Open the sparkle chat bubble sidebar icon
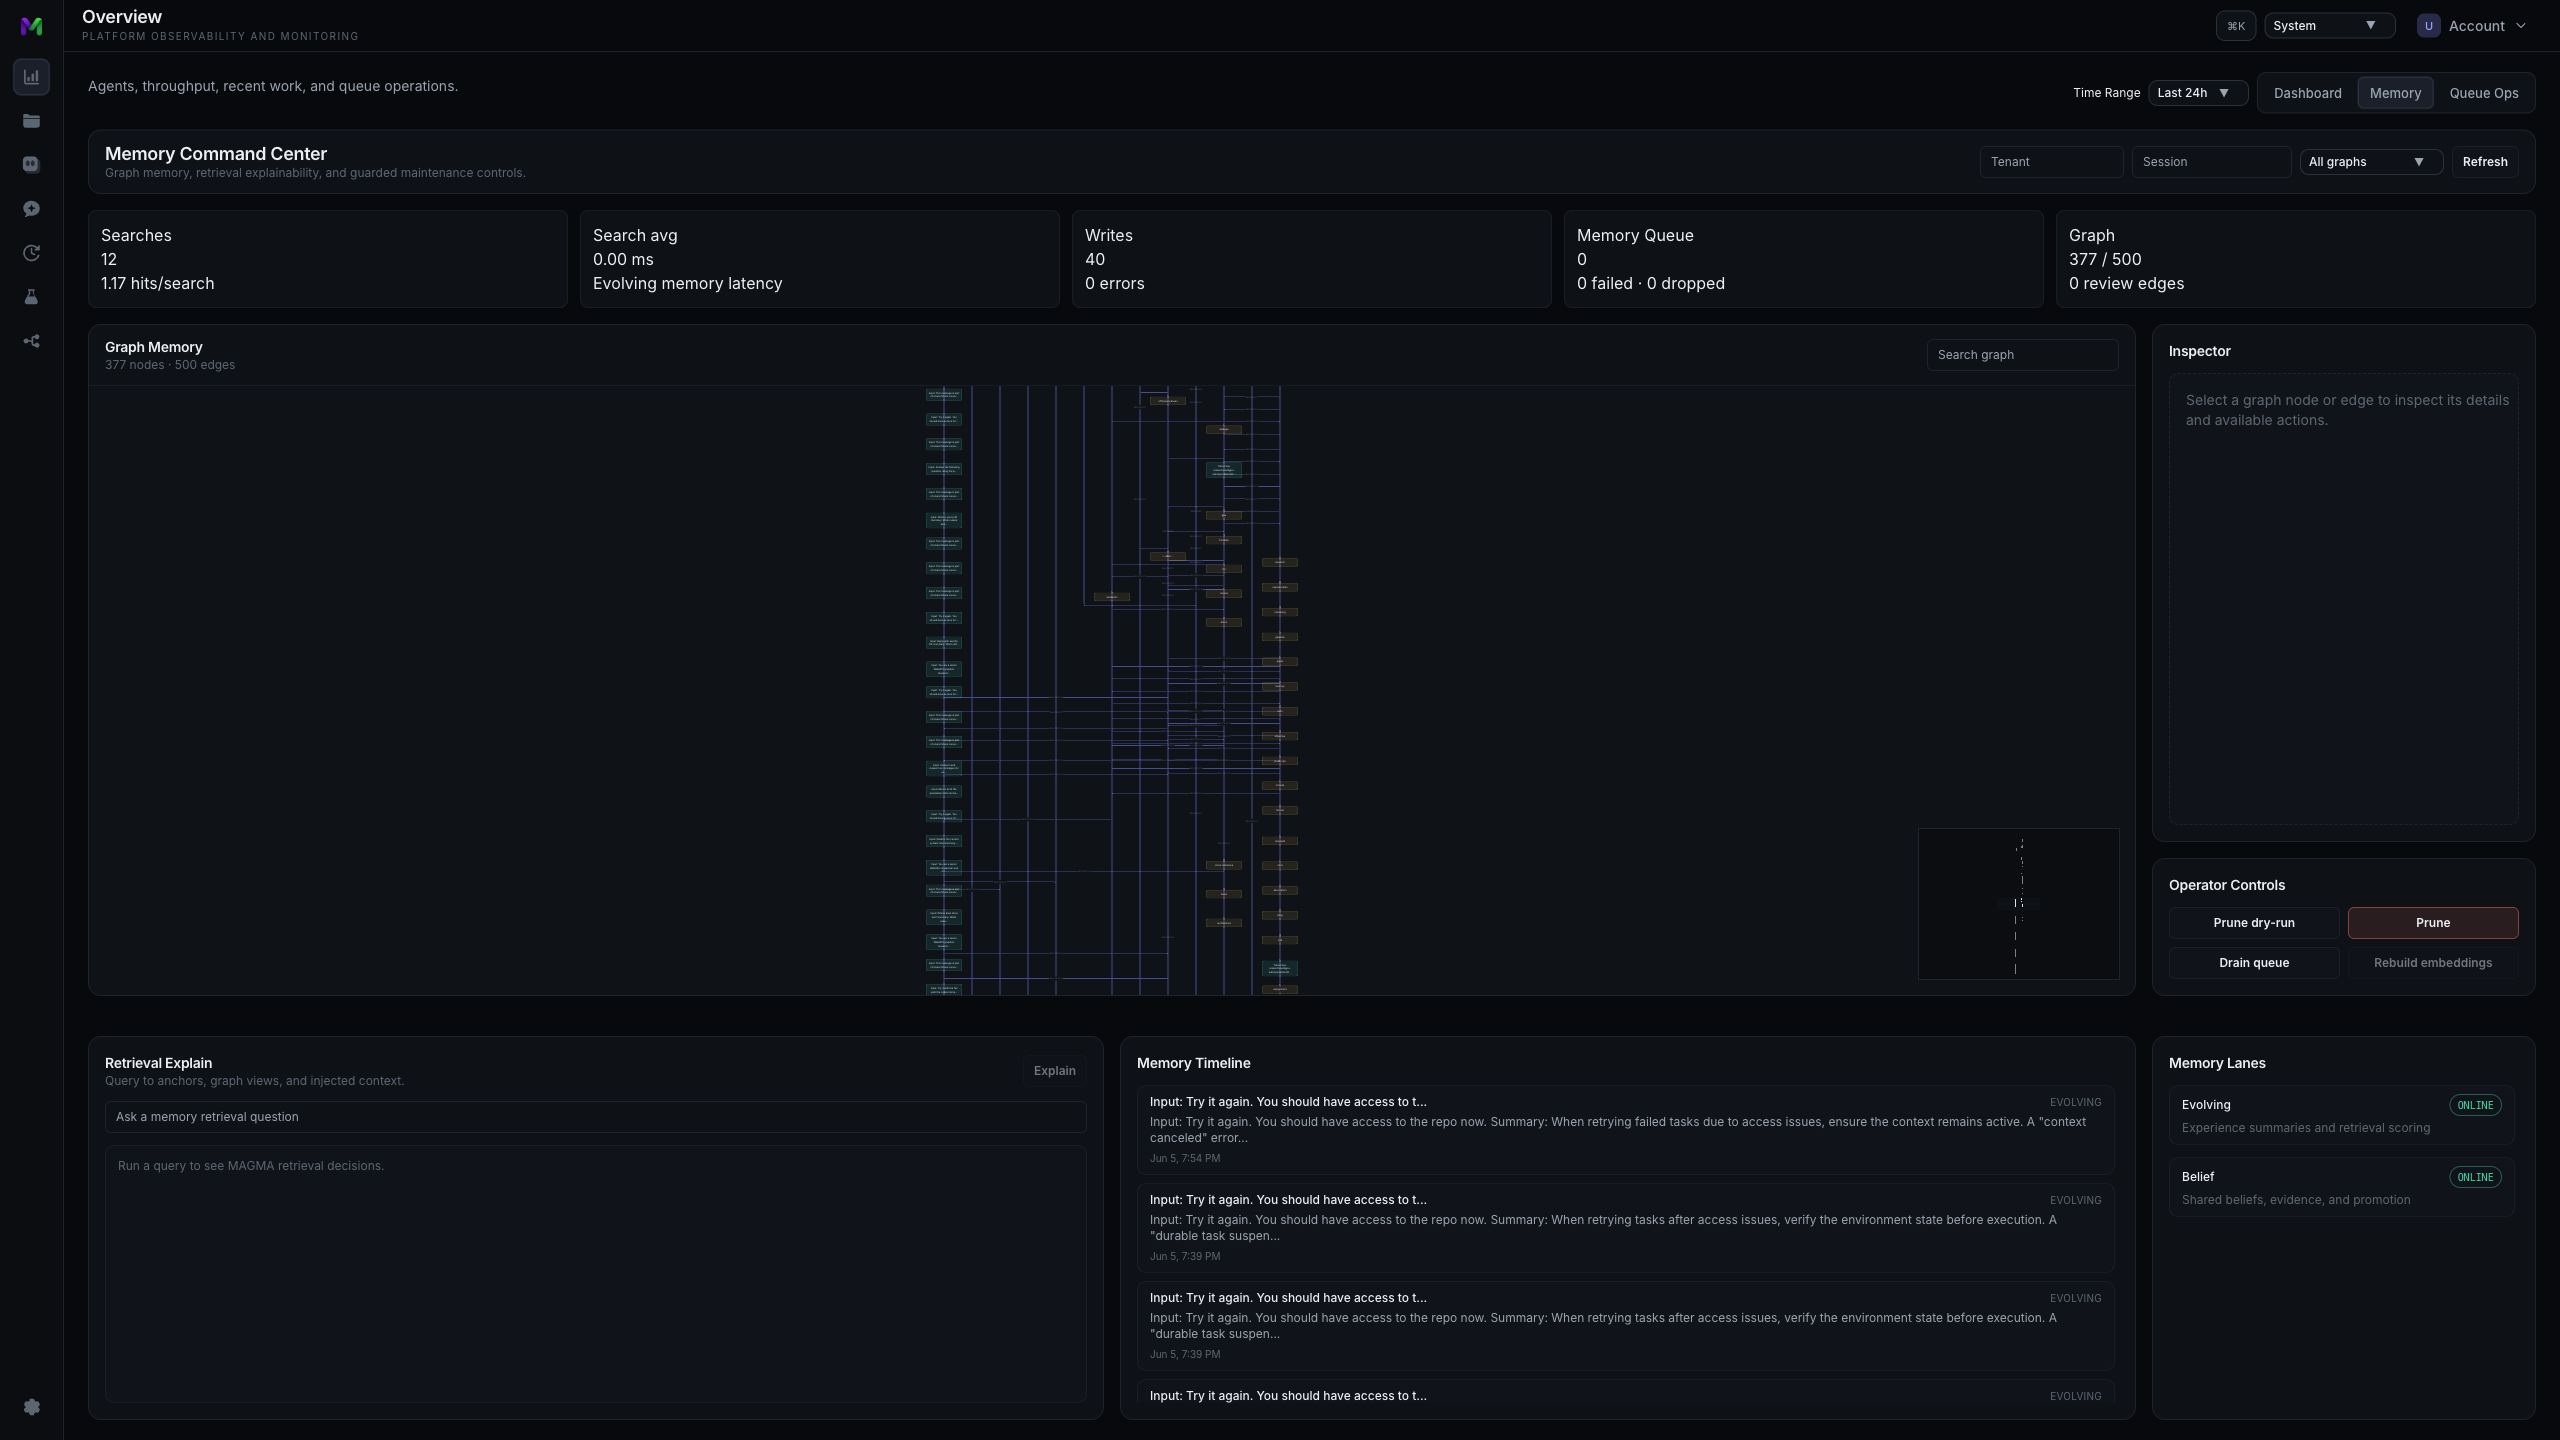 pyautogui.click(x=31, y=209)
